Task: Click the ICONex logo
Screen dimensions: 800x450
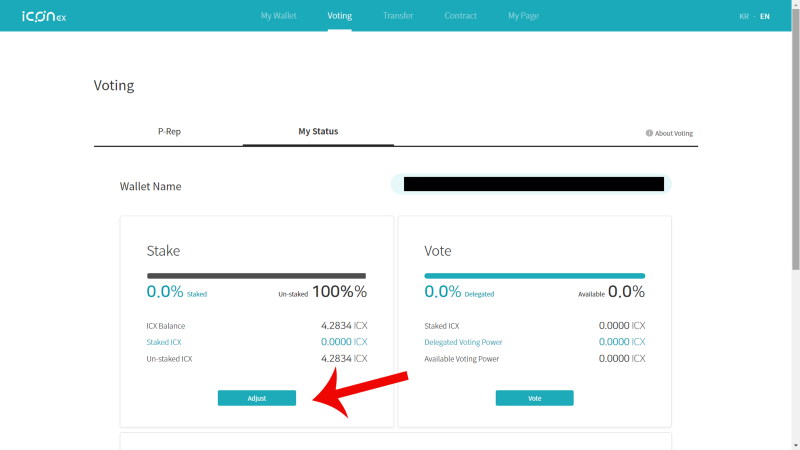Action: [x=44, y=16]
